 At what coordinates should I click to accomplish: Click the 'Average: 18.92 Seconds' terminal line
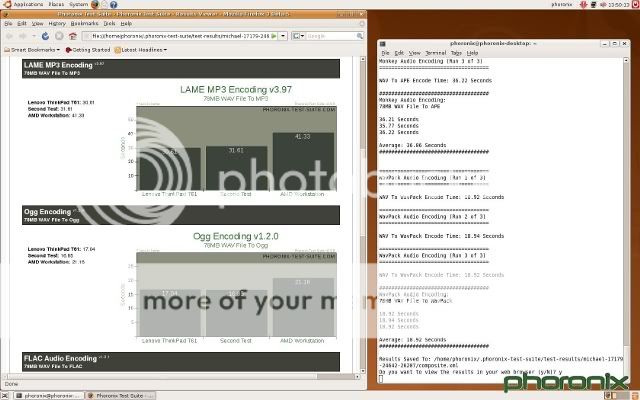pos(412,340)
